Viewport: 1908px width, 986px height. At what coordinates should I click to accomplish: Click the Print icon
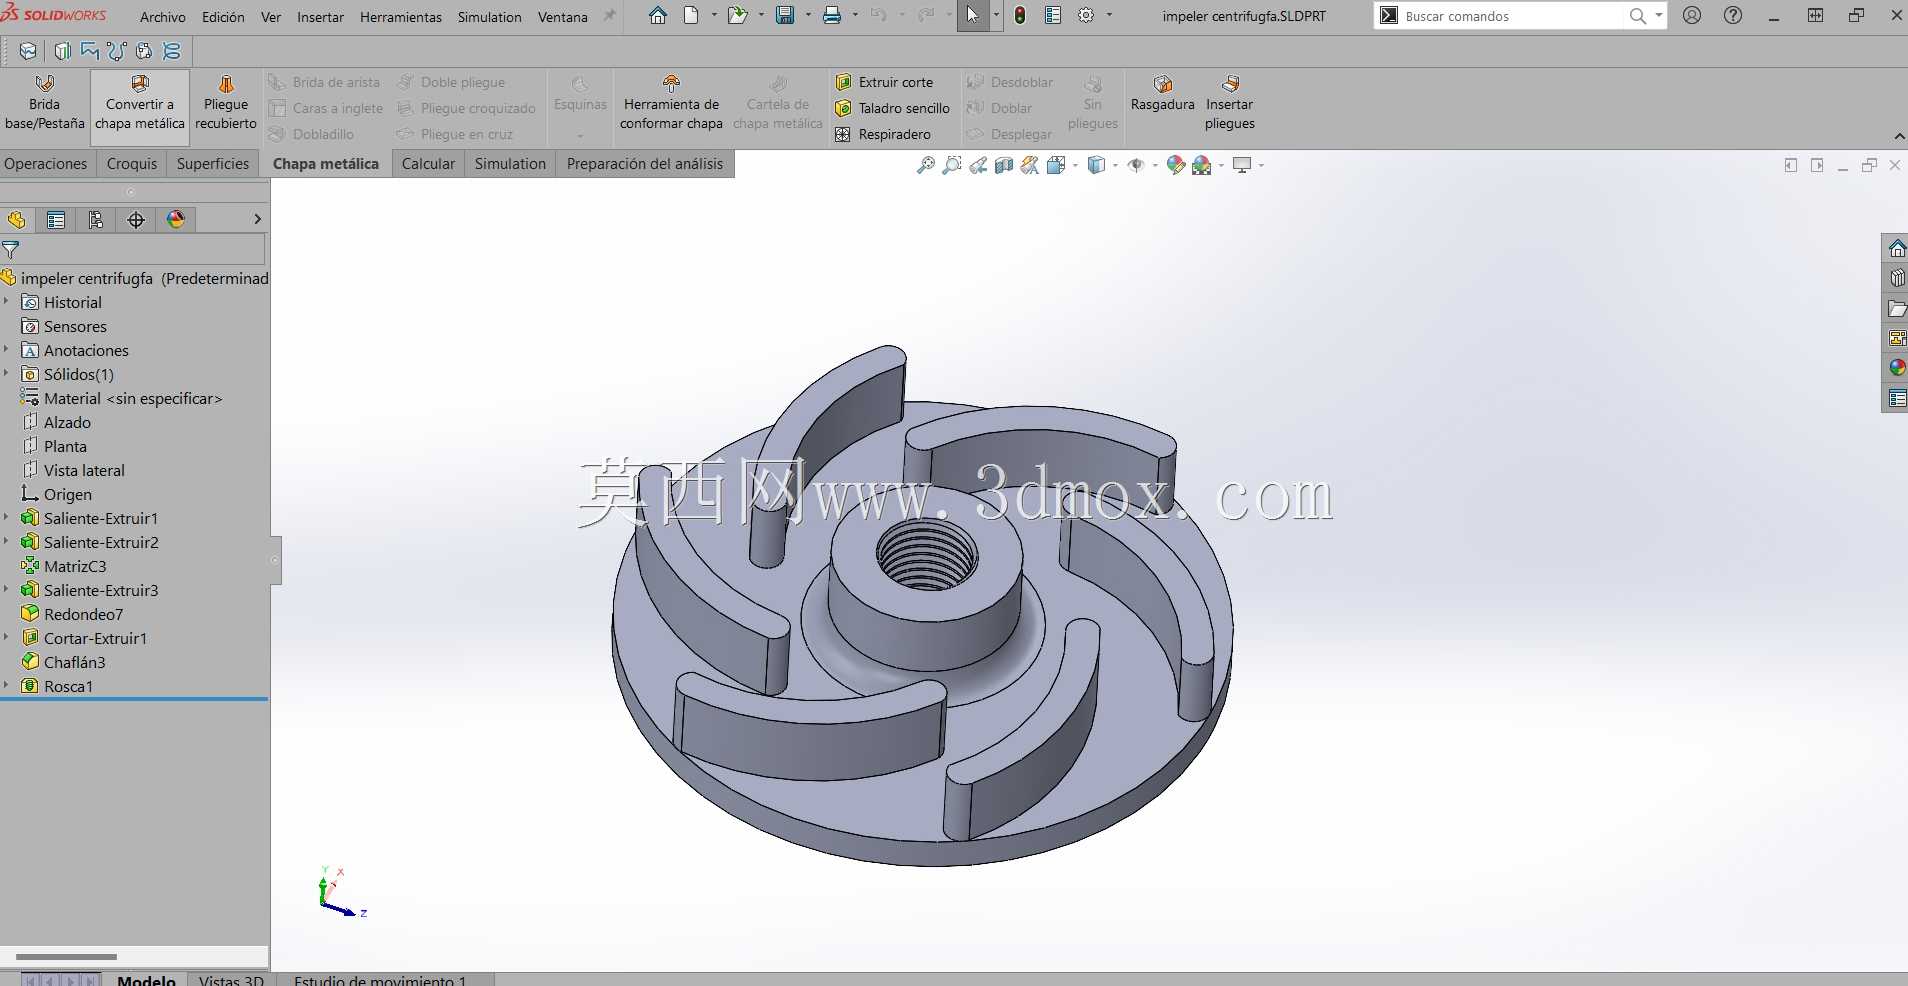click(832, 16)
